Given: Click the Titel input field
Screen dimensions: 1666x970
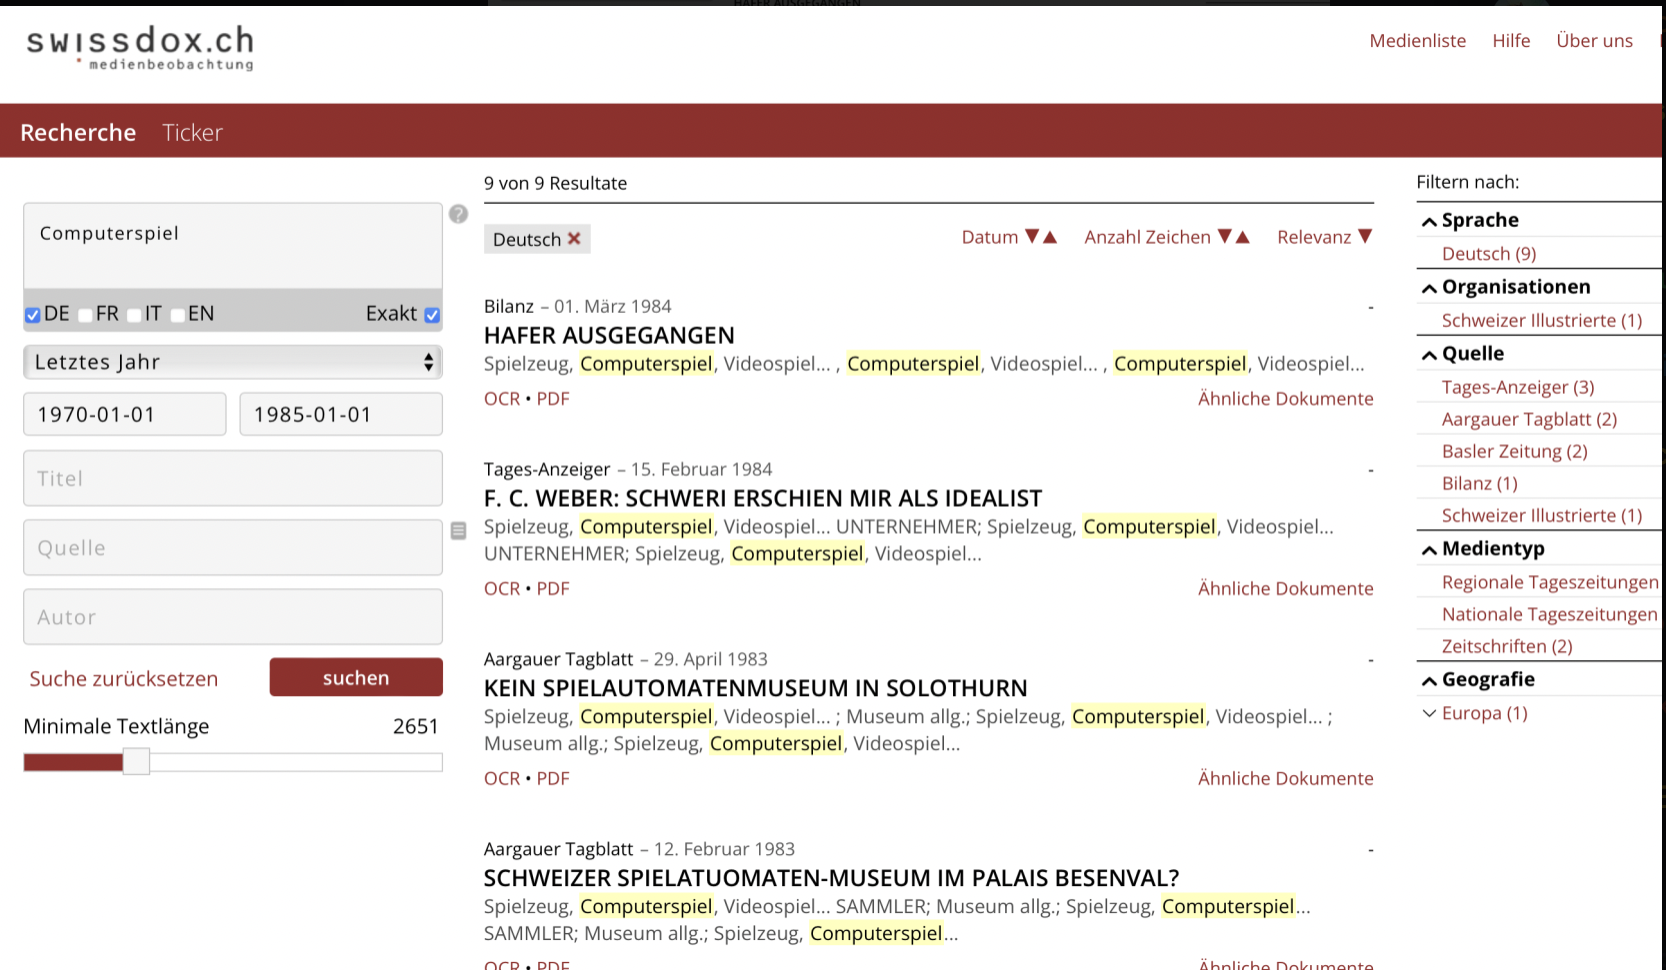Looking at the screenshot, I should click(x=232, y=478).
